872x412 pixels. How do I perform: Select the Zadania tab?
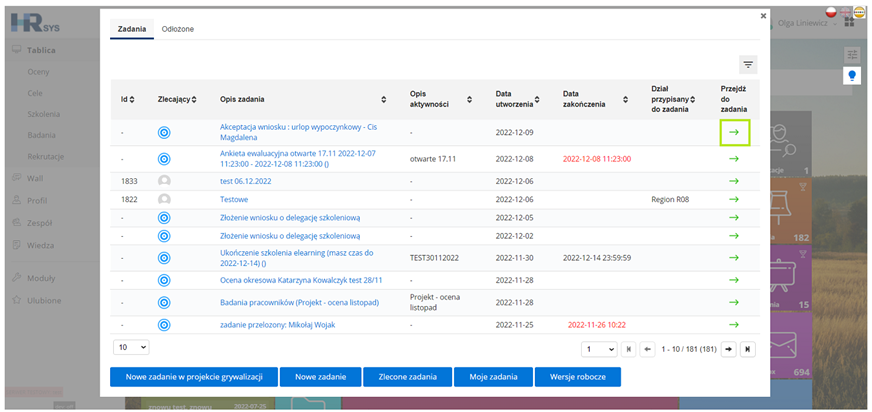click(132, 29)
